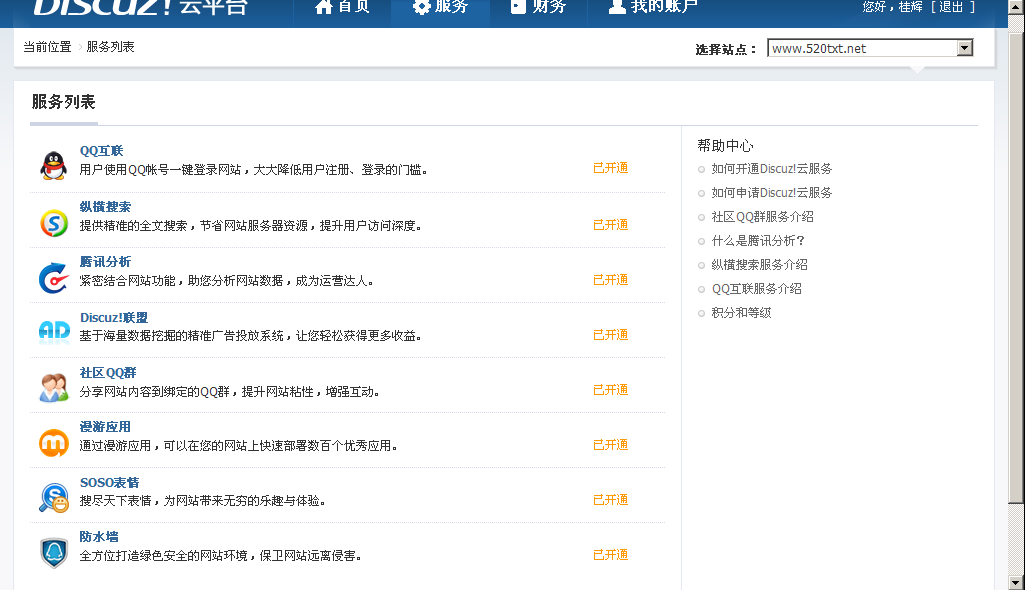Click the 防水墙 description about 绿色安全
Viewport: 1025px width, 590px height.
point(220,556)
